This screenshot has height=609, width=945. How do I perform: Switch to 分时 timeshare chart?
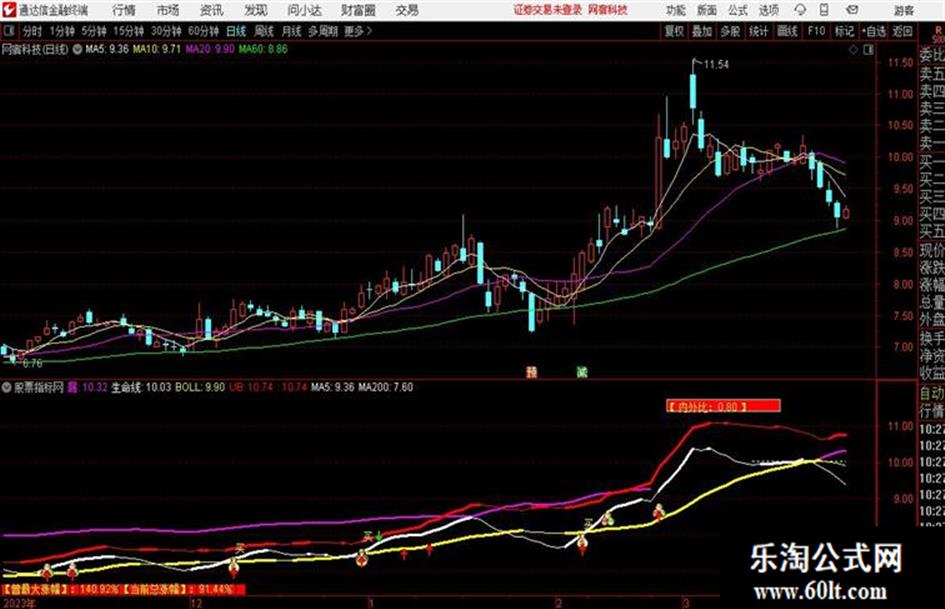pos(32,31)
